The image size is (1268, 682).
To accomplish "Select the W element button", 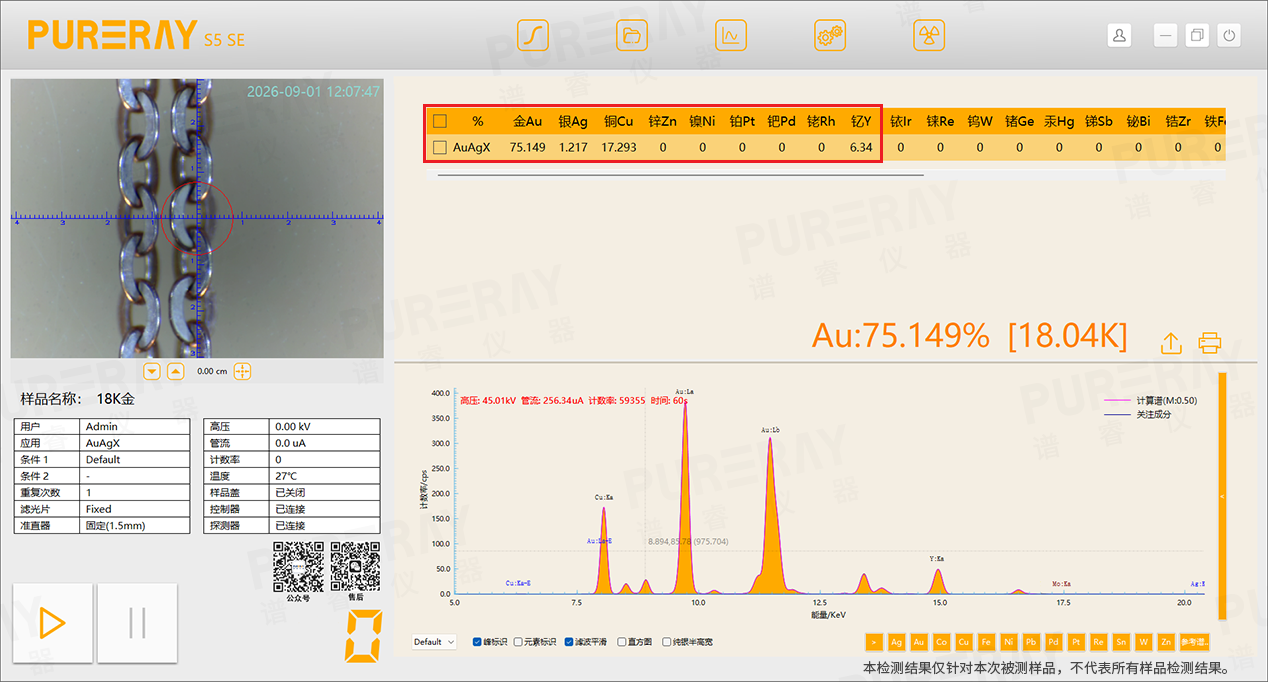I will (x=1144, y=642).
